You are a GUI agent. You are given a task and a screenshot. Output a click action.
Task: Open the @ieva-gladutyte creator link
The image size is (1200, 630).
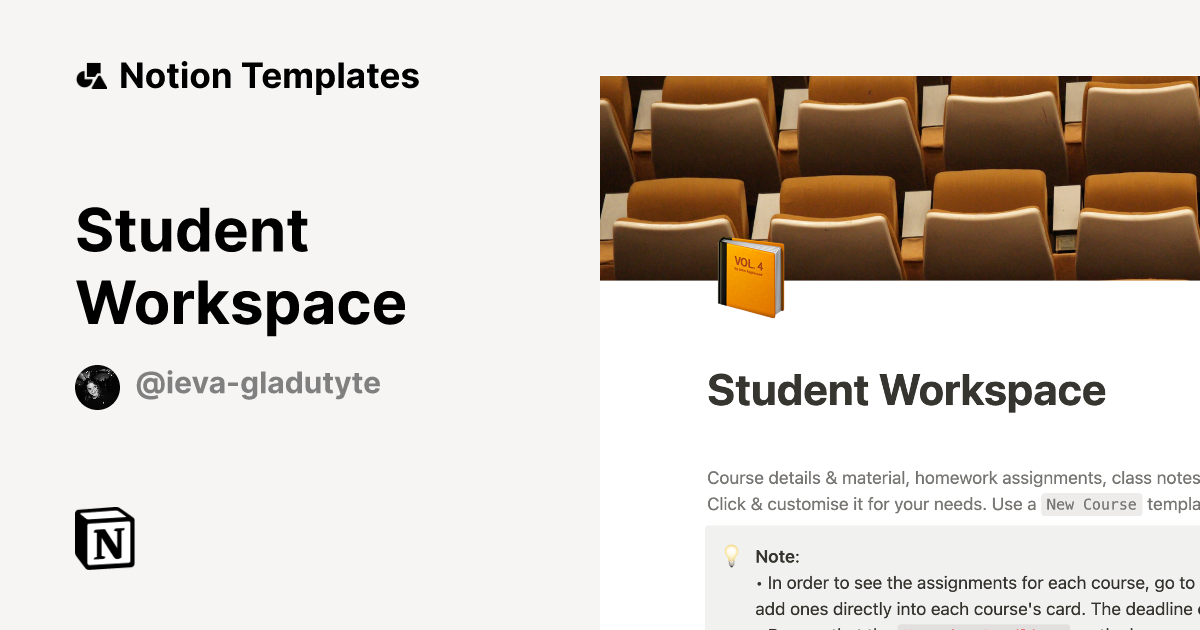tap(258, 383)
